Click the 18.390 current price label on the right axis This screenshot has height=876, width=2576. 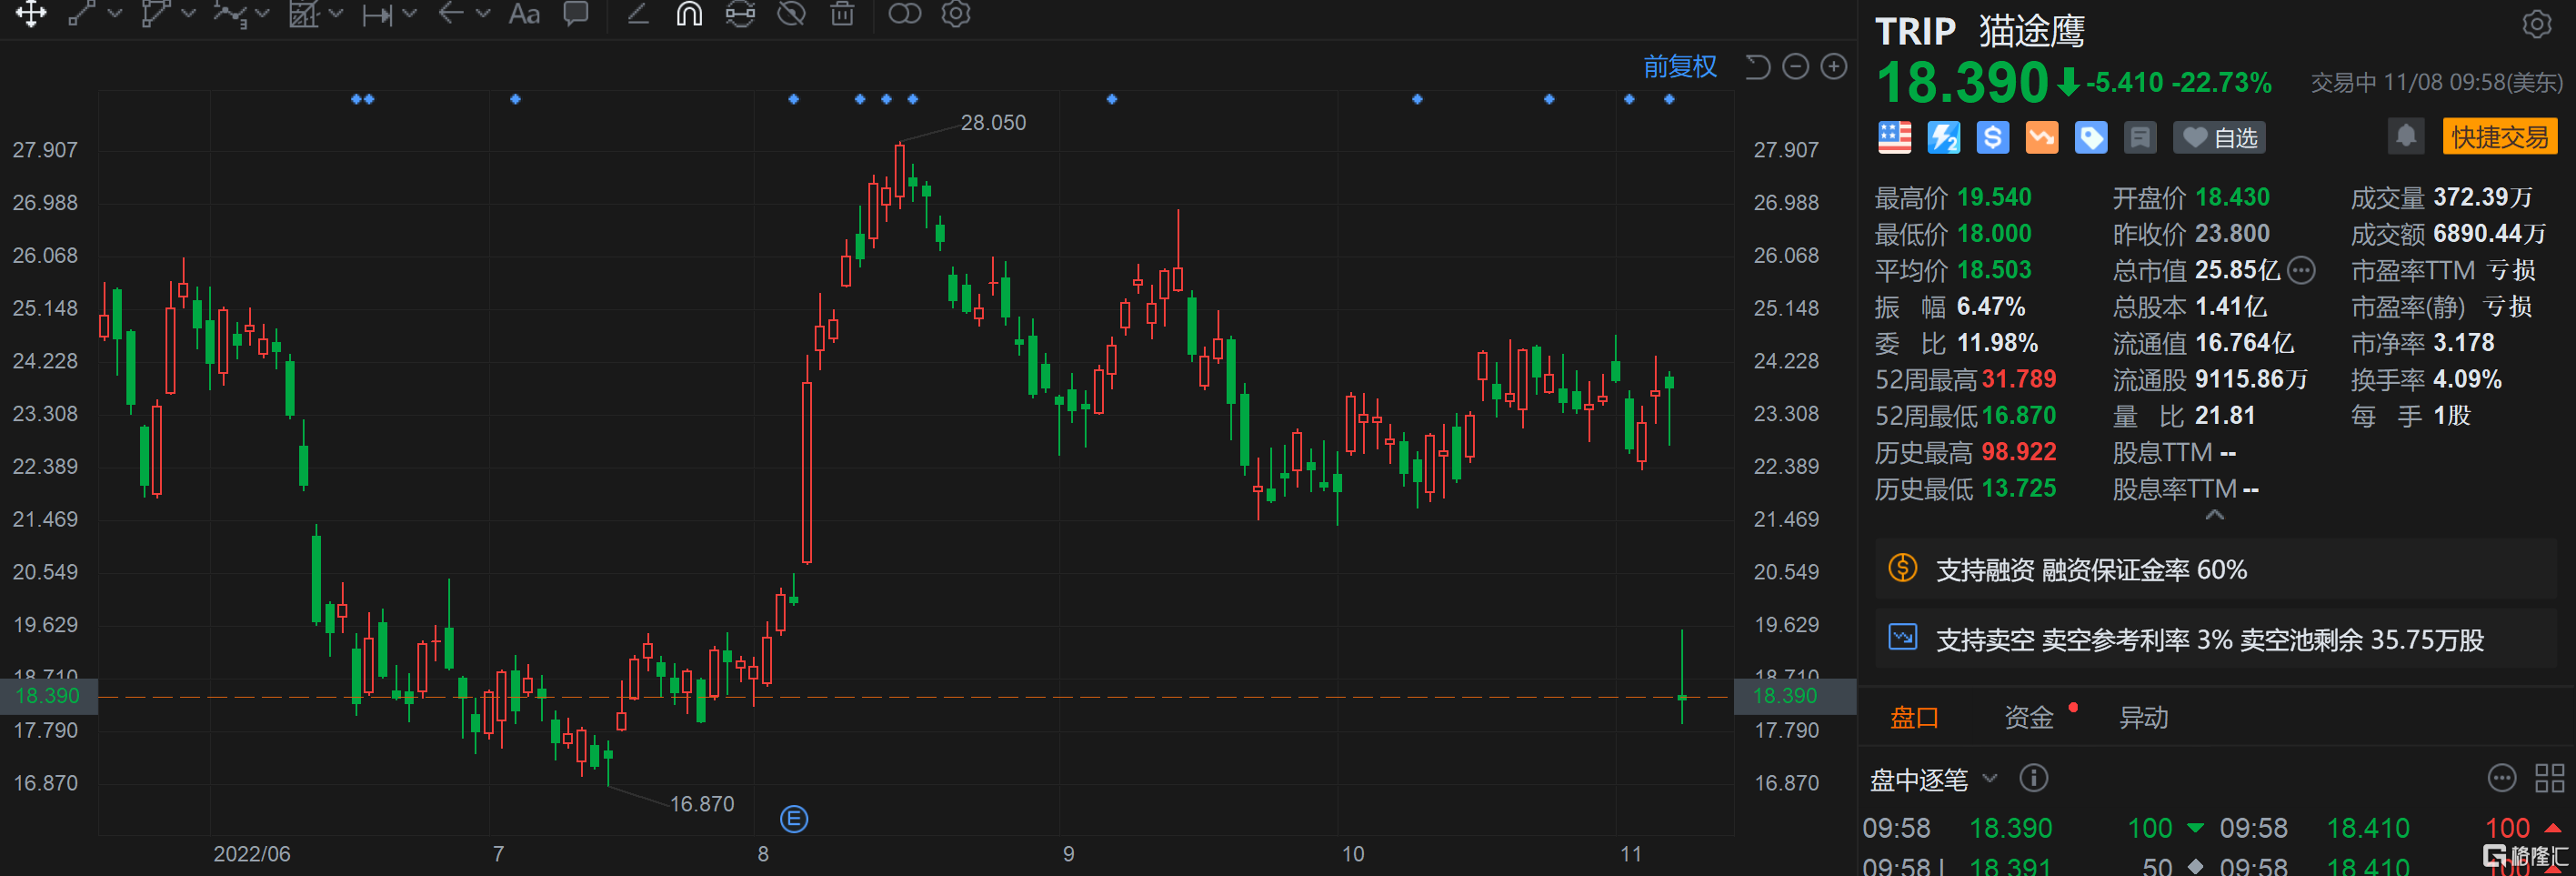tap(1785, 696)
